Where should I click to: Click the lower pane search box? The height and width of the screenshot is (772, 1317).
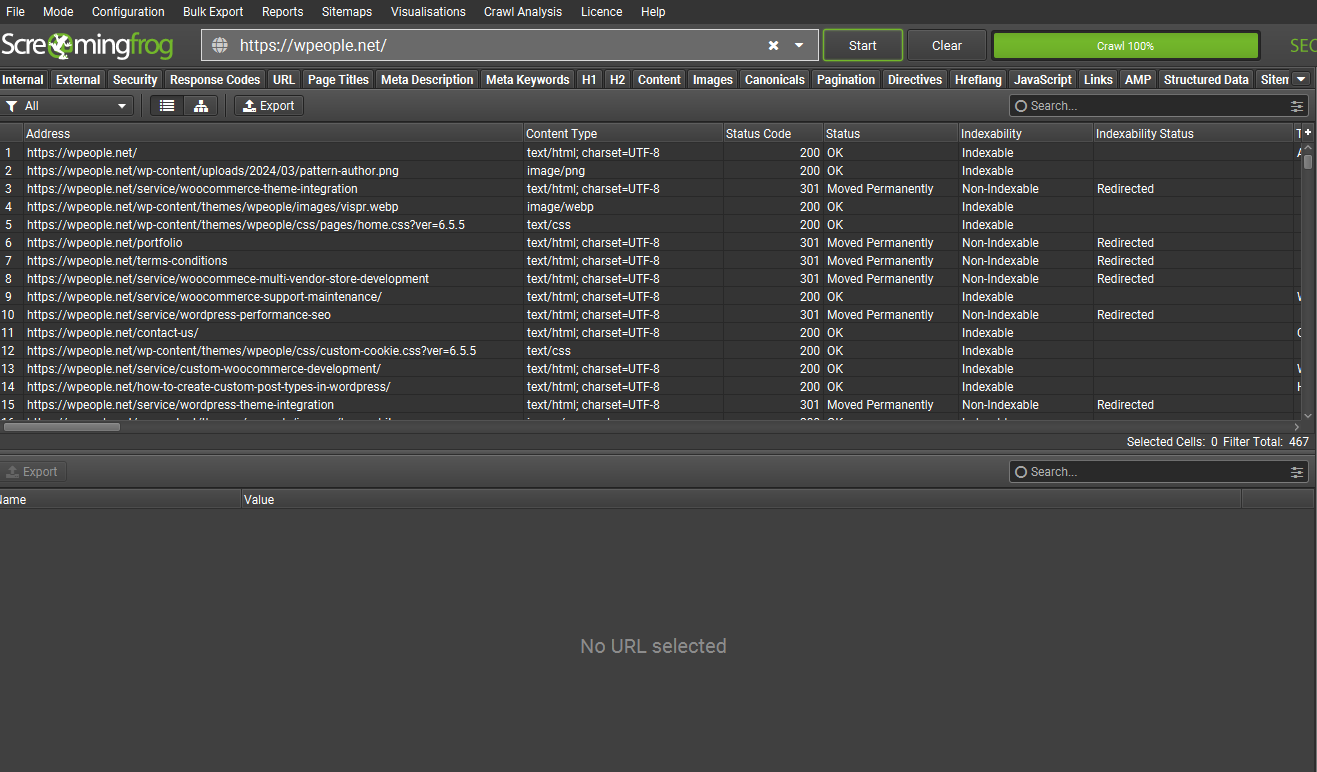[1148, 471]
